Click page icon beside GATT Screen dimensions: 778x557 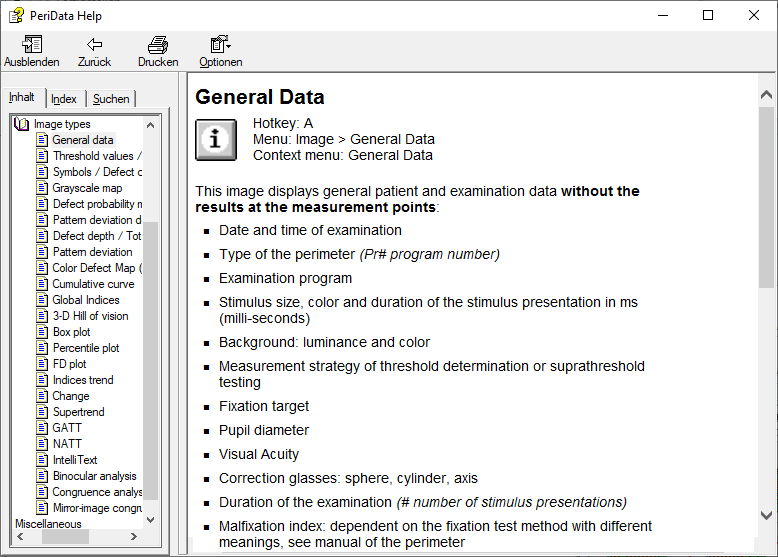[42, 428]
